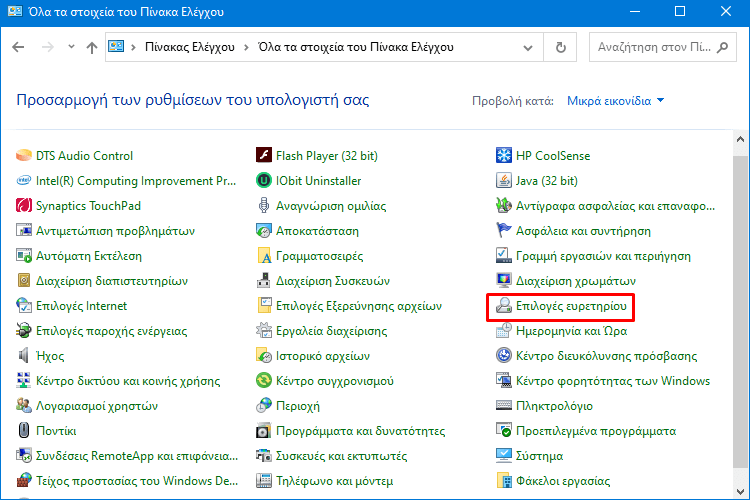Open Αντίγραφα ασφαλείας και επαναφορά link
This screenshot has width=750, height=500.
pyautogui.click(x=615, y=205)
